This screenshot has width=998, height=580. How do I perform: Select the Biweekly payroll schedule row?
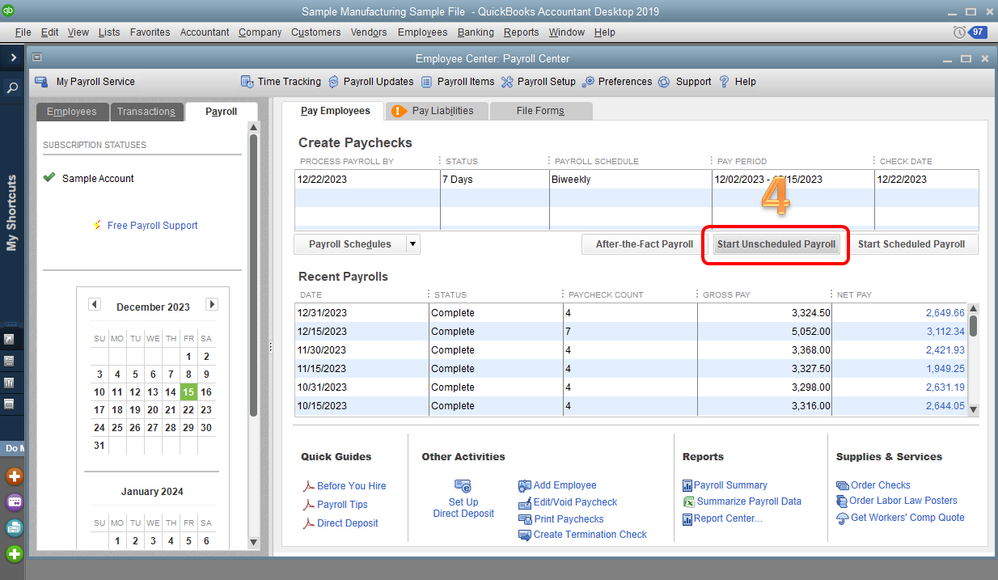click(x=636, y=180)
